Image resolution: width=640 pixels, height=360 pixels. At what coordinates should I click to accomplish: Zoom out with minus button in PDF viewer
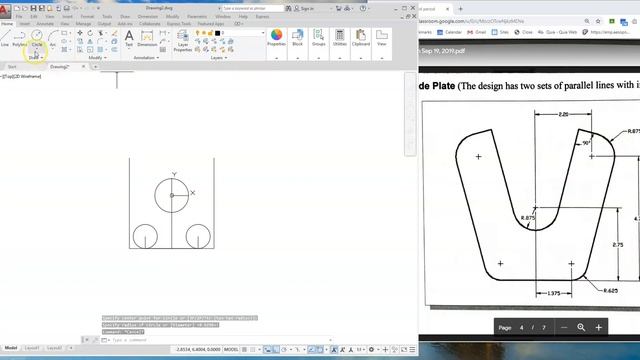click(564, 327)
